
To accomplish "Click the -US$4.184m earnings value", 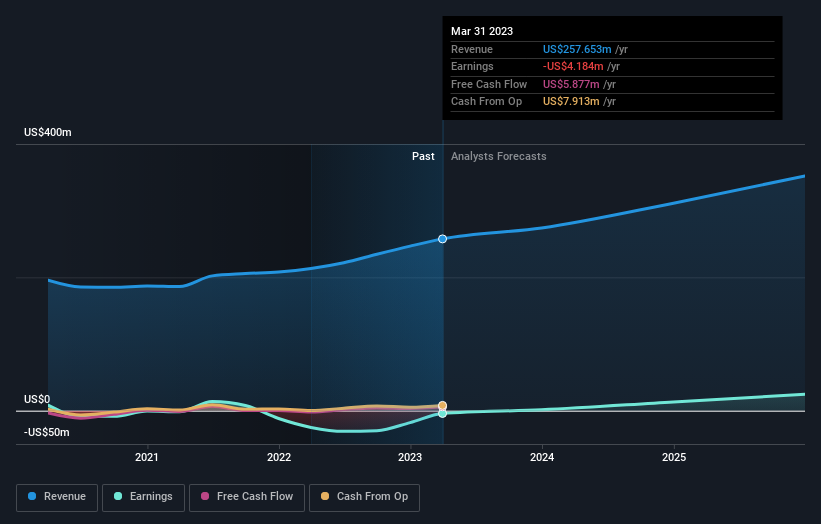I will click(573, 66).
